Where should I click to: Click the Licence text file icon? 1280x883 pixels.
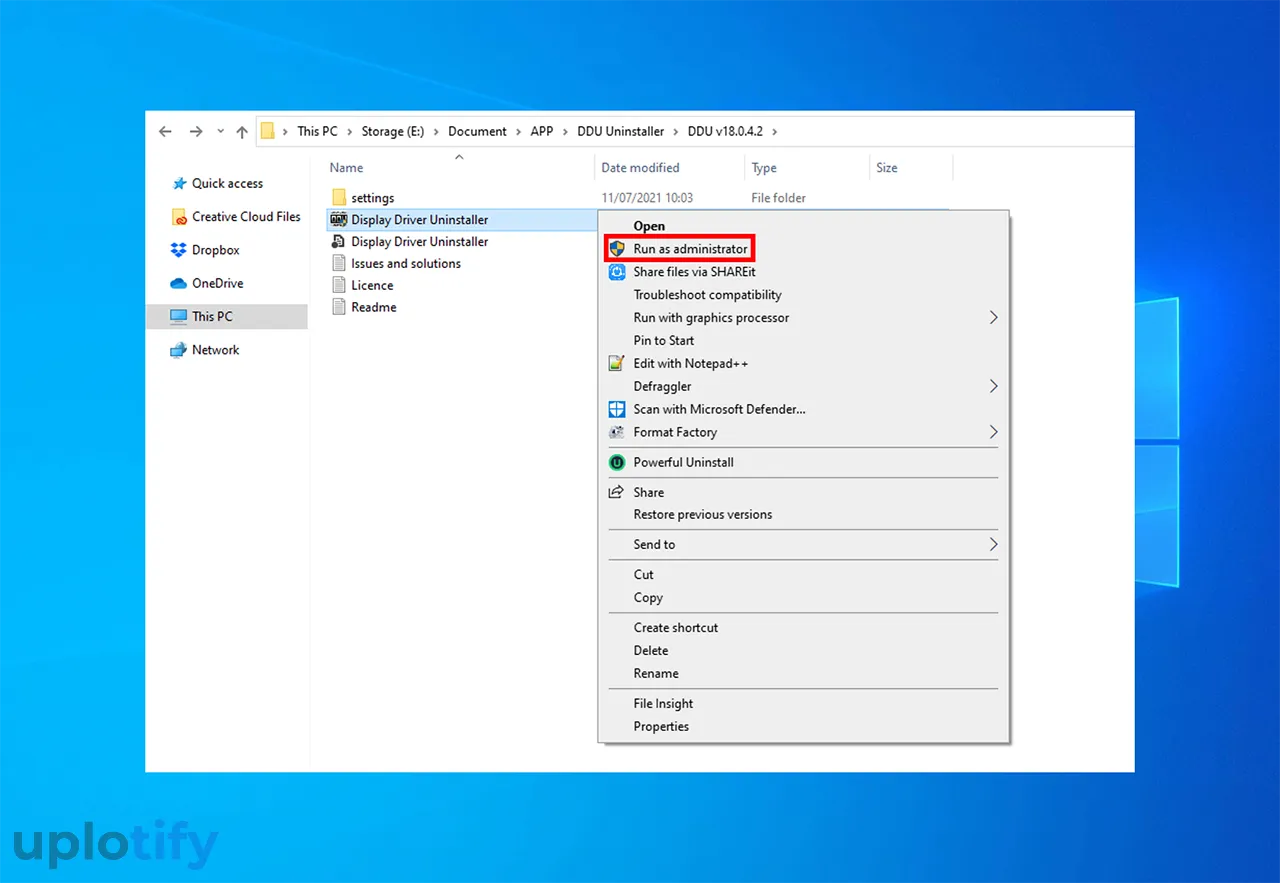[338, 285]
